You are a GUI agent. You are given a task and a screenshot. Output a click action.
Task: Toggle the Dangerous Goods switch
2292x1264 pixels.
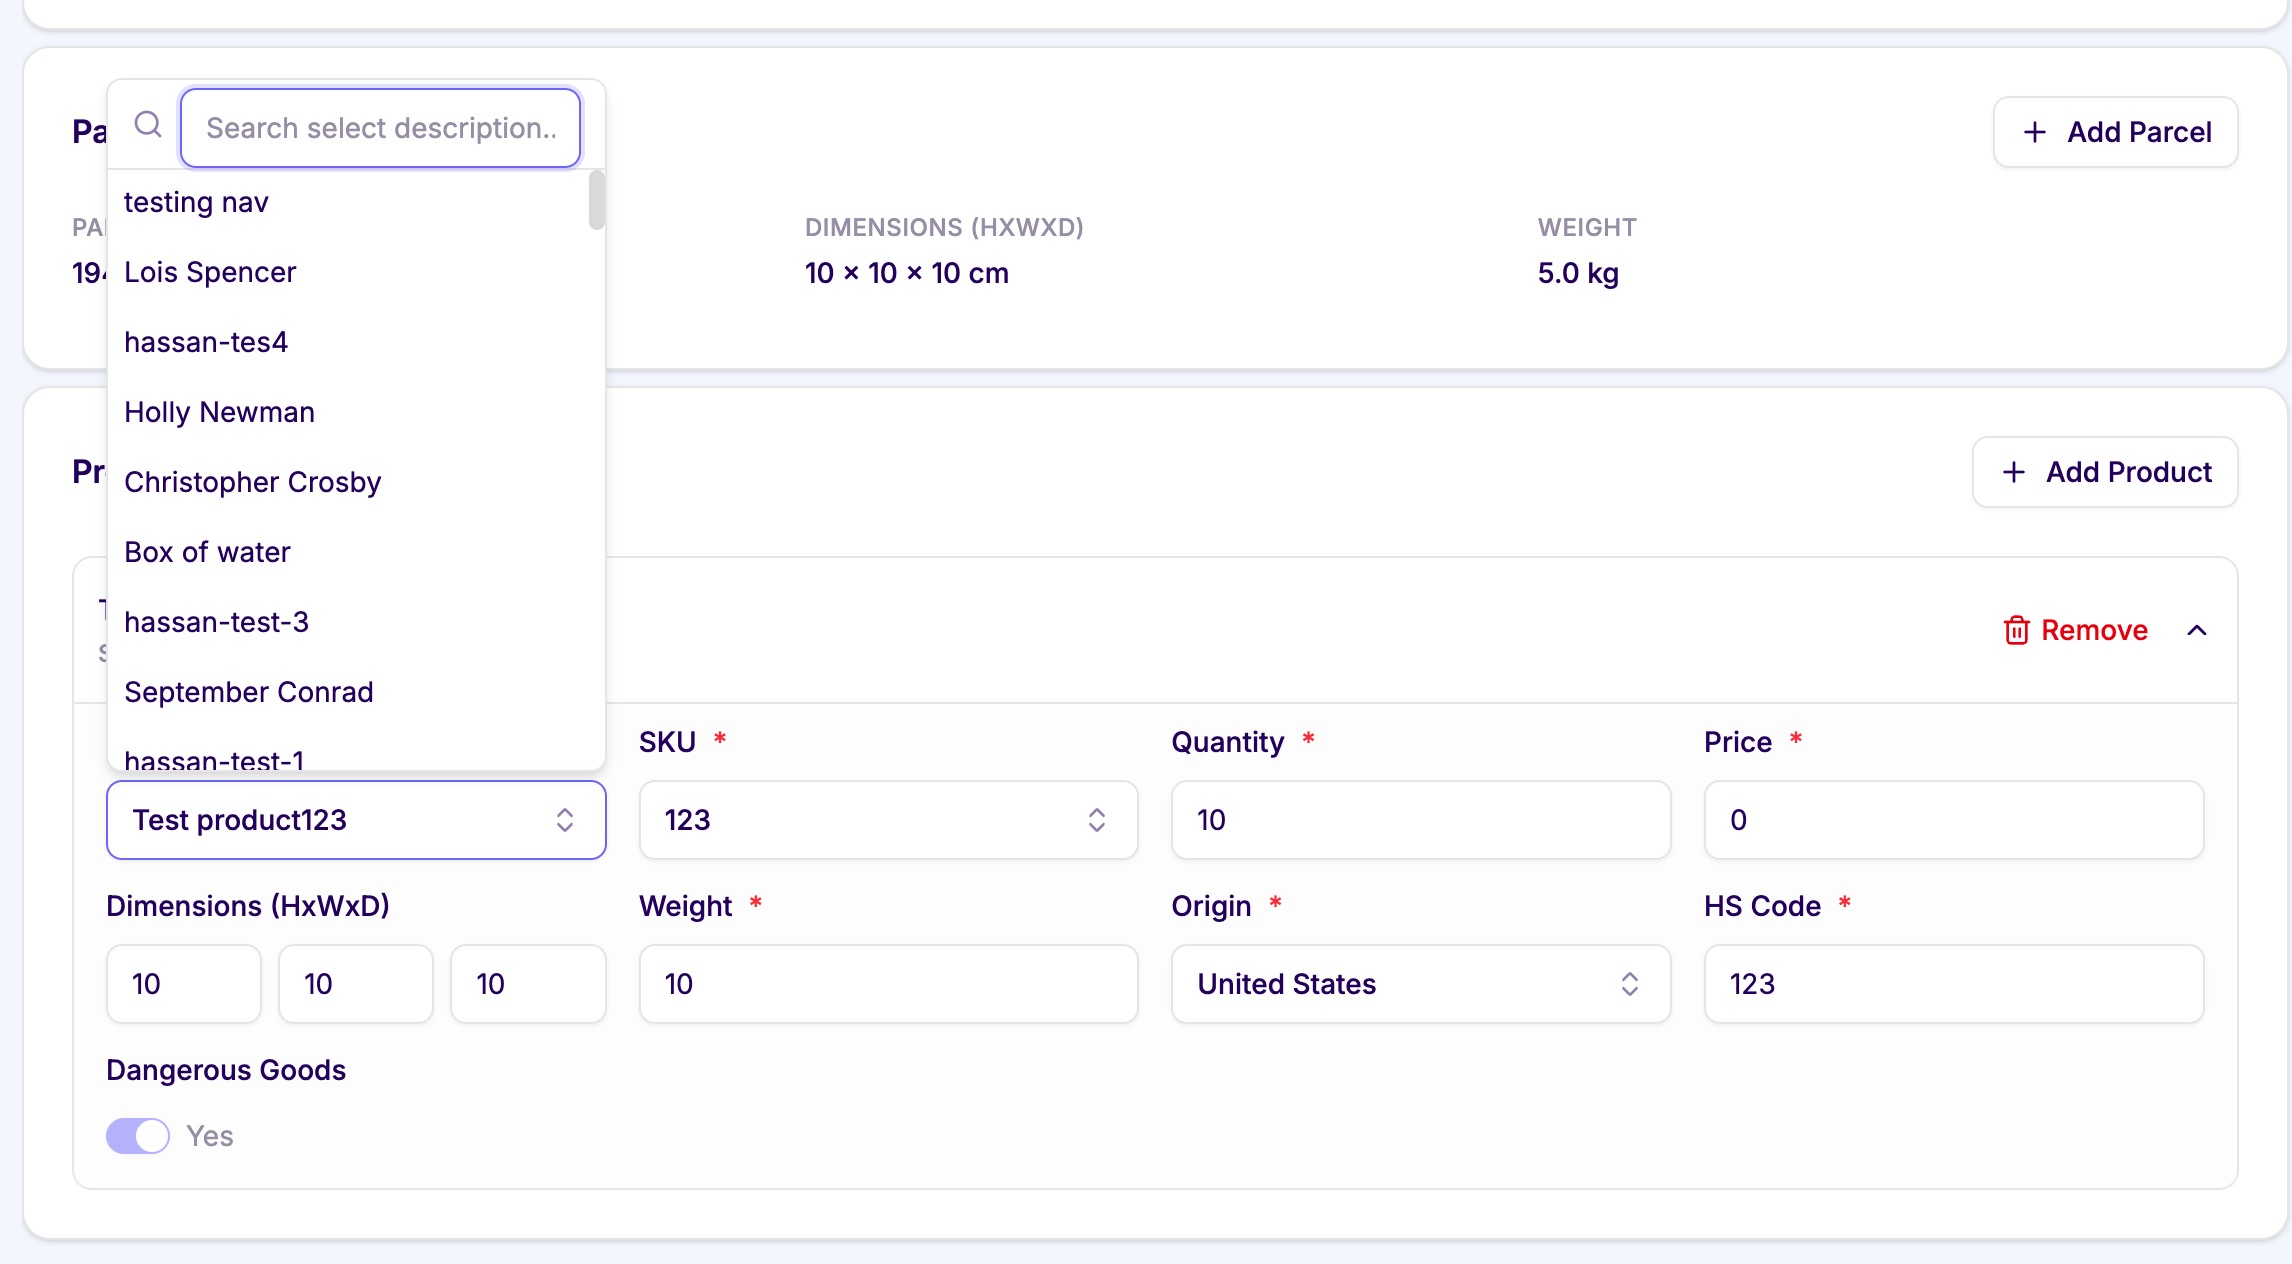[138, 1136]
